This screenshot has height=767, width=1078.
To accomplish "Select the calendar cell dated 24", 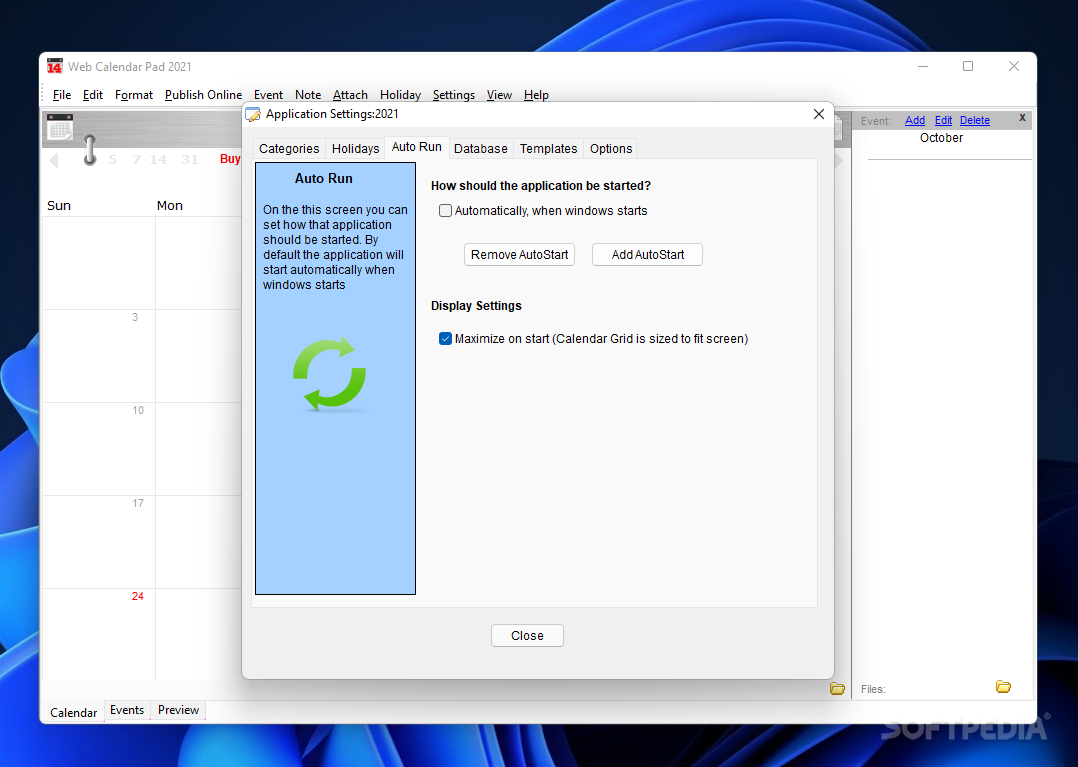I will (99, 634).
